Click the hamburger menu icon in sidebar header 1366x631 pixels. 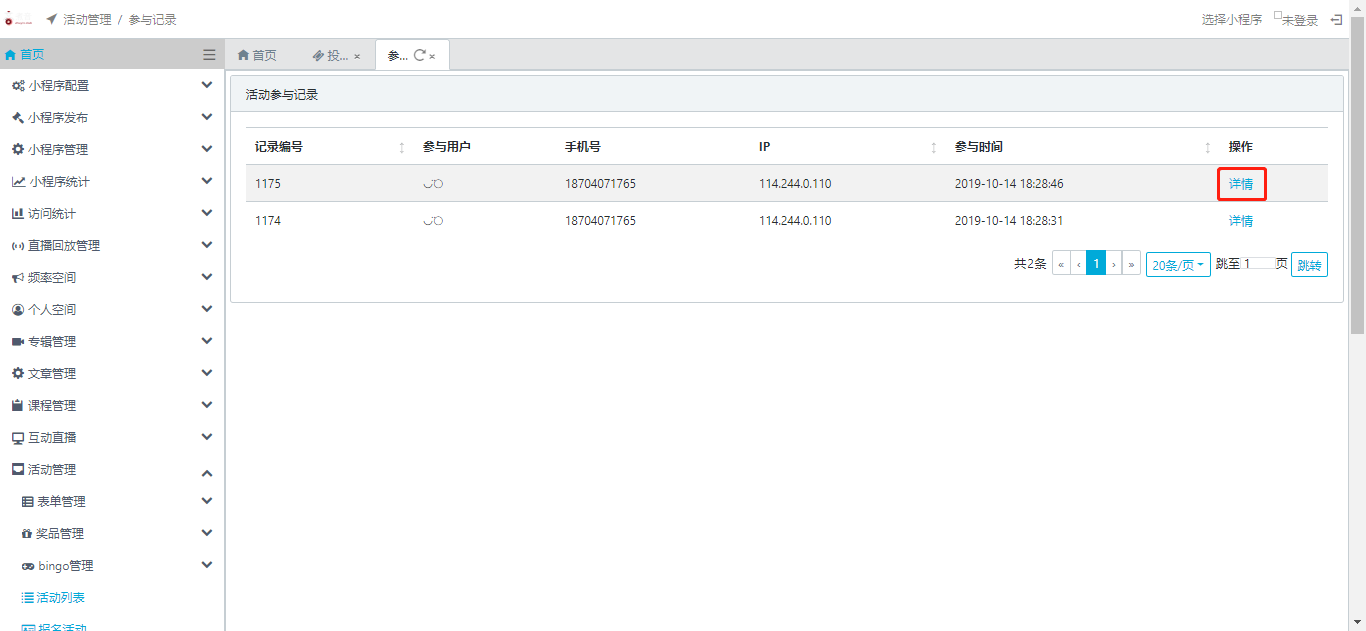click(209, 55)
